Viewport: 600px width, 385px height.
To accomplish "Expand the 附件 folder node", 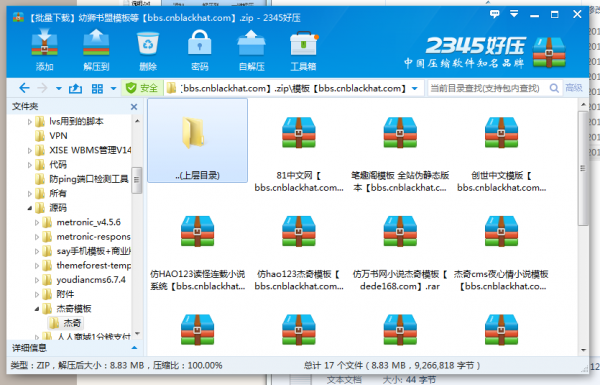I will (x=37, y=294).
